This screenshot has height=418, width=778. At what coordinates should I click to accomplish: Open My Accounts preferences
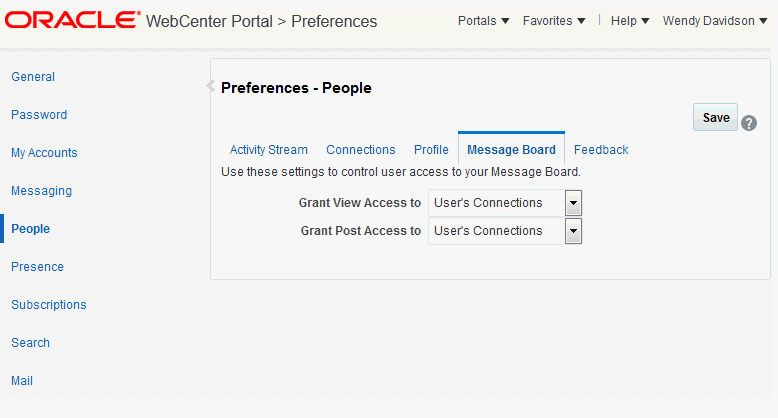(44, 153)
